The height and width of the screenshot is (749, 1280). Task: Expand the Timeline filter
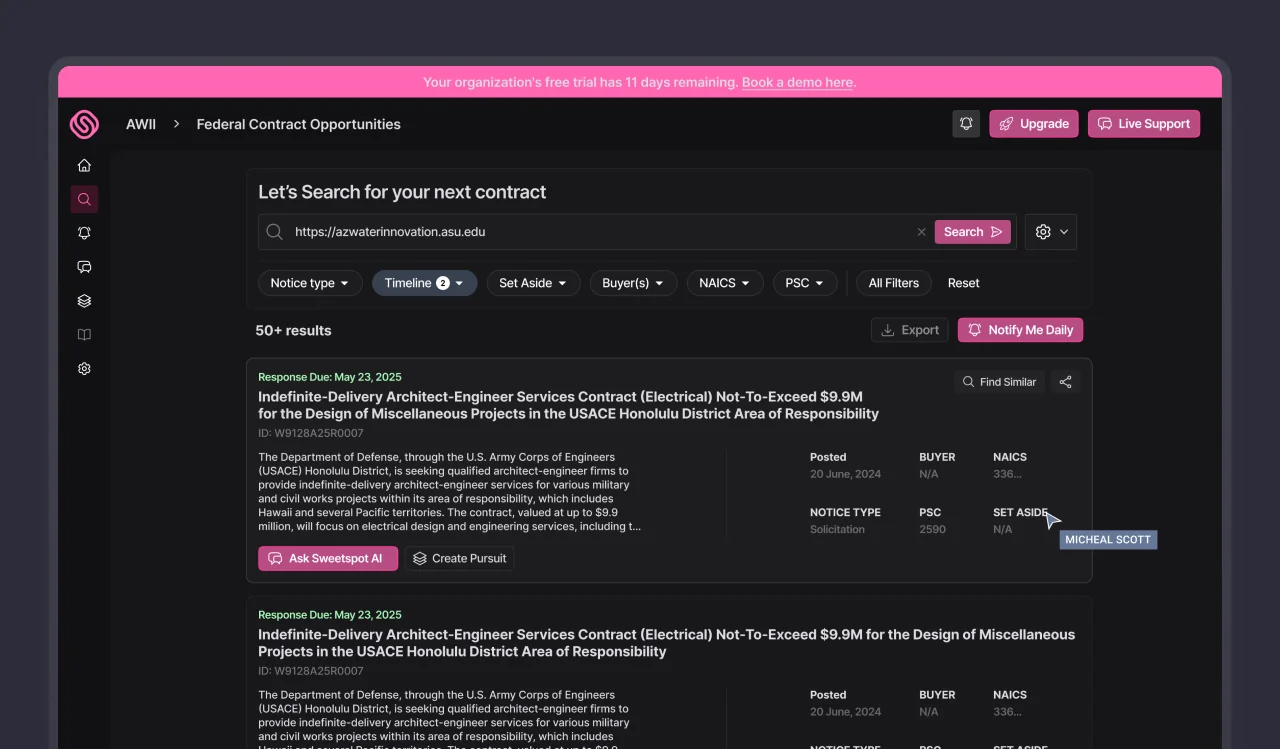425,283
